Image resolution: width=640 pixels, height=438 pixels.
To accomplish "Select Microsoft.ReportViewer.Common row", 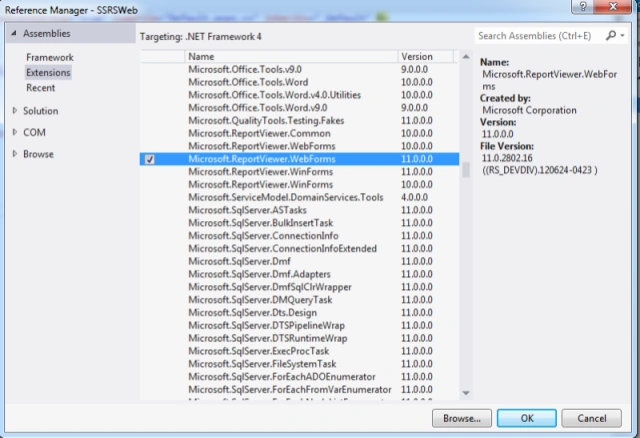I will pyautogui.click(x=299, y=133).
